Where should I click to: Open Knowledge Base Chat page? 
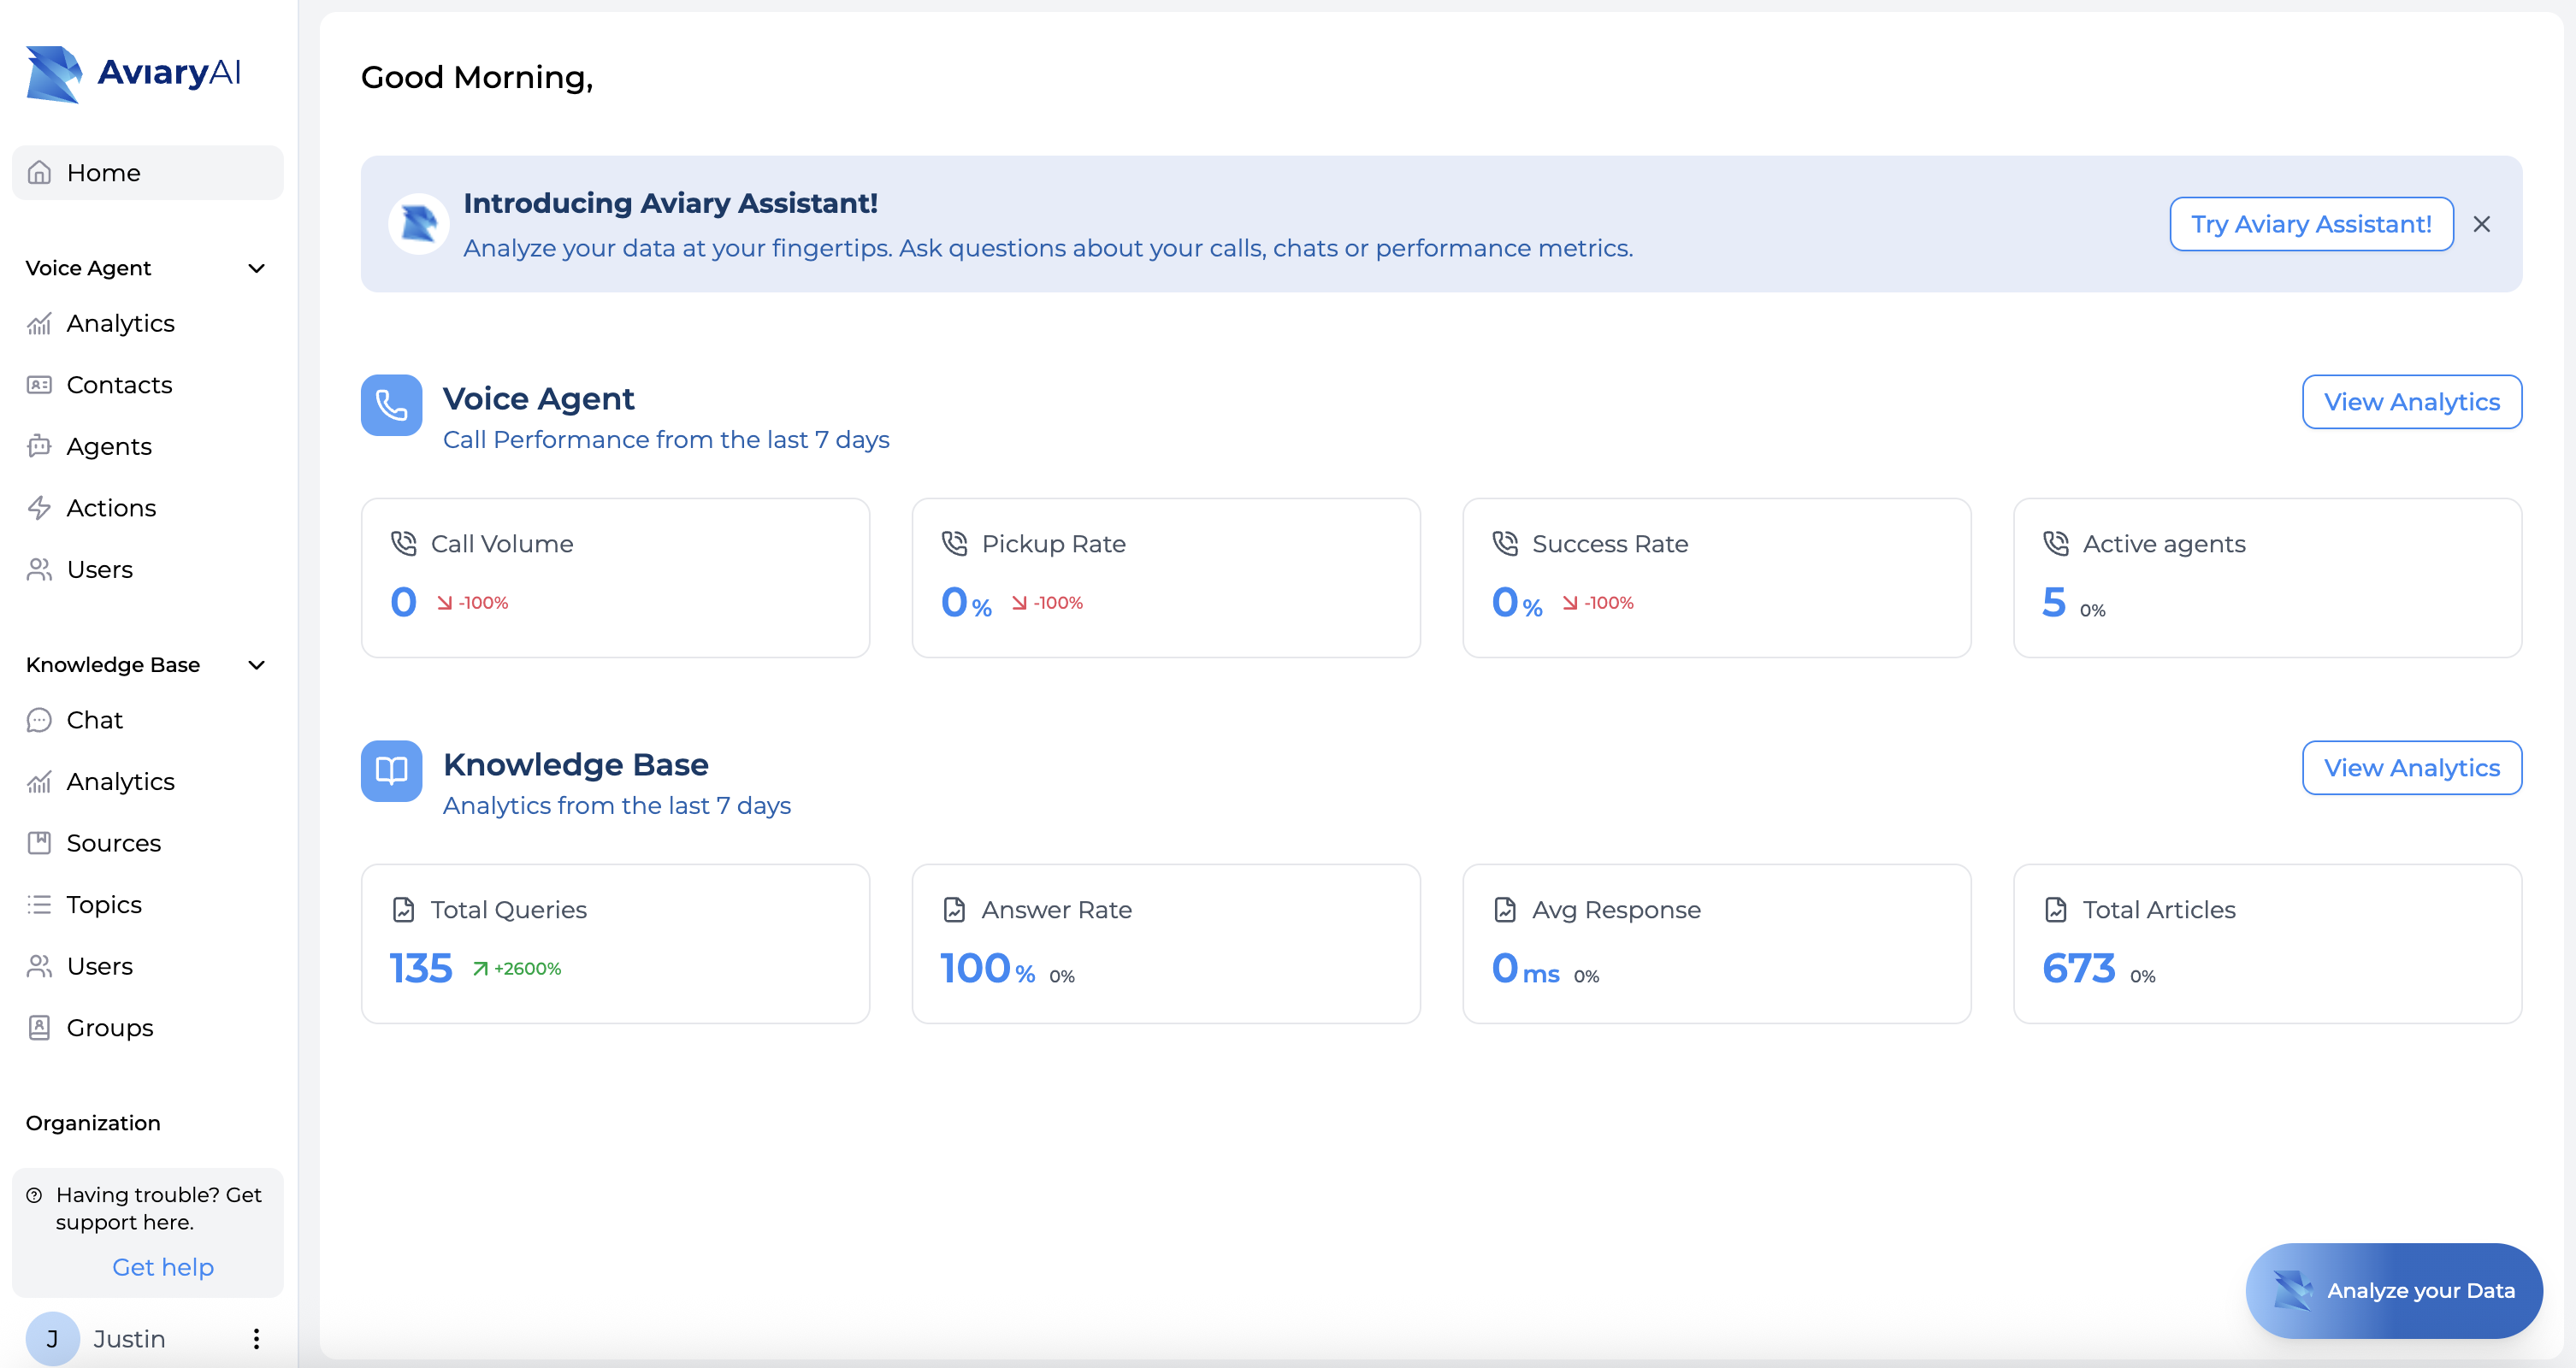click(94, 720)
